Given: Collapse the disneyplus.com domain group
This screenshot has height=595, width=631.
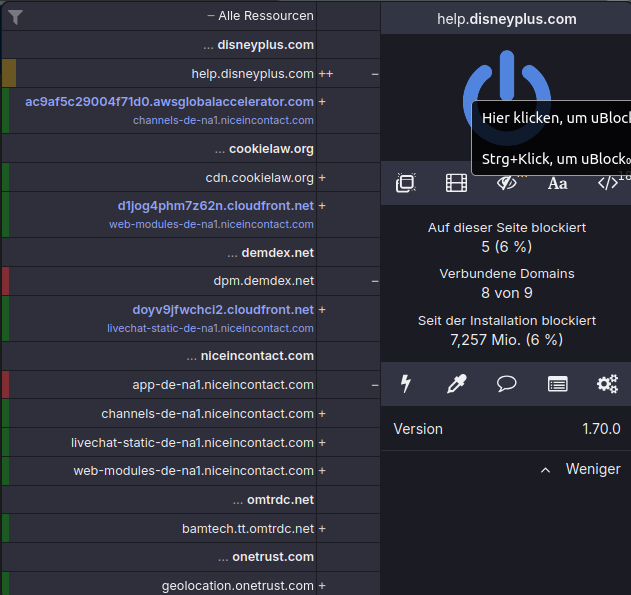Looking at the screenshot, I should (x=258, y=45).
